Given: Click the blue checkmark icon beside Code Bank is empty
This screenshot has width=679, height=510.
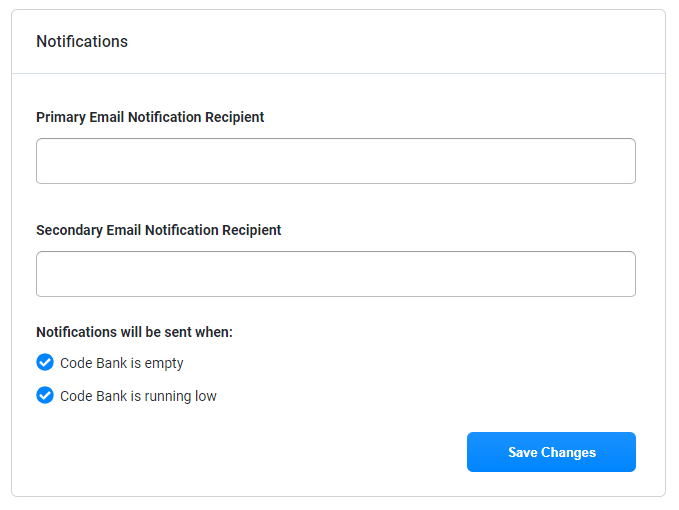Looking at the screenshot, I should (x=45, y=362).
